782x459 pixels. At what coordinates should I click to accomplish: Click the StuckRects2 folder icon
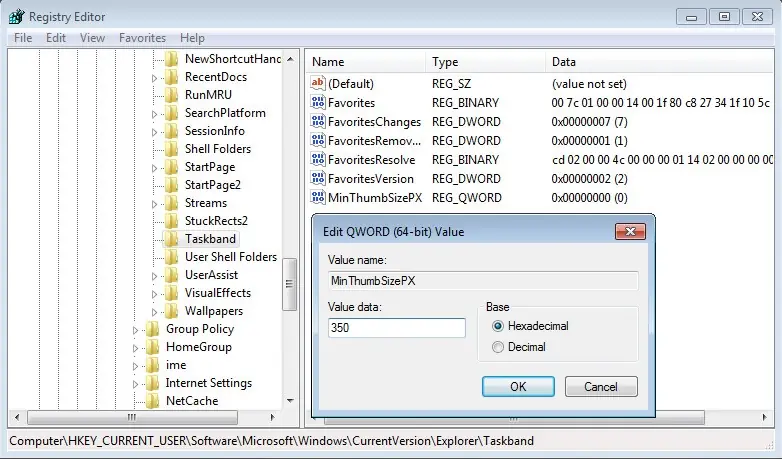(x=172, y=221)
